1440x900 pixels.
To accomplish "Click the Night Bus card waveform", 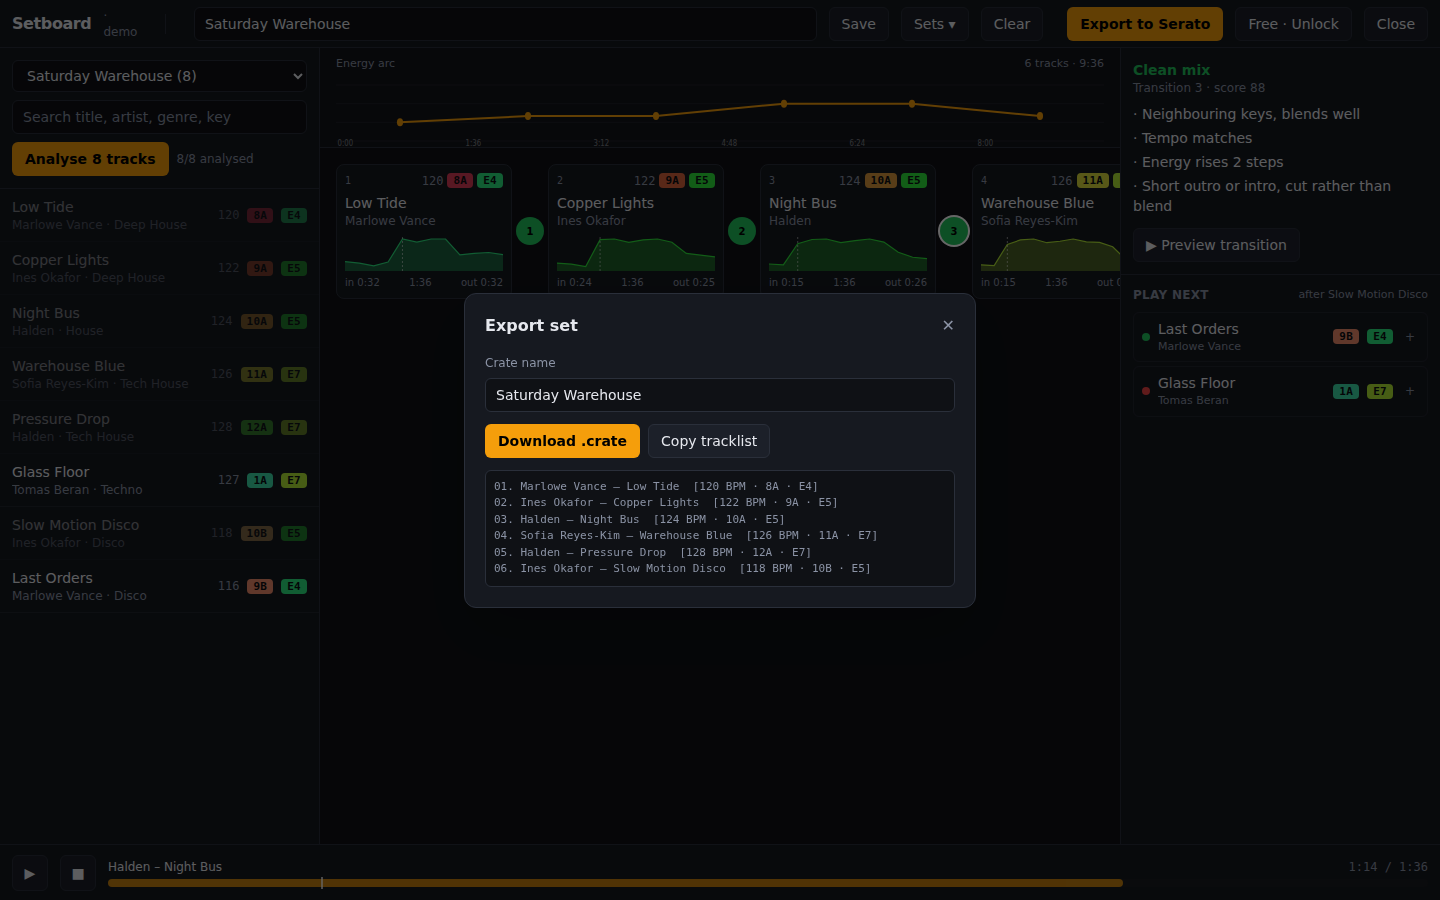I will (848, 254).
